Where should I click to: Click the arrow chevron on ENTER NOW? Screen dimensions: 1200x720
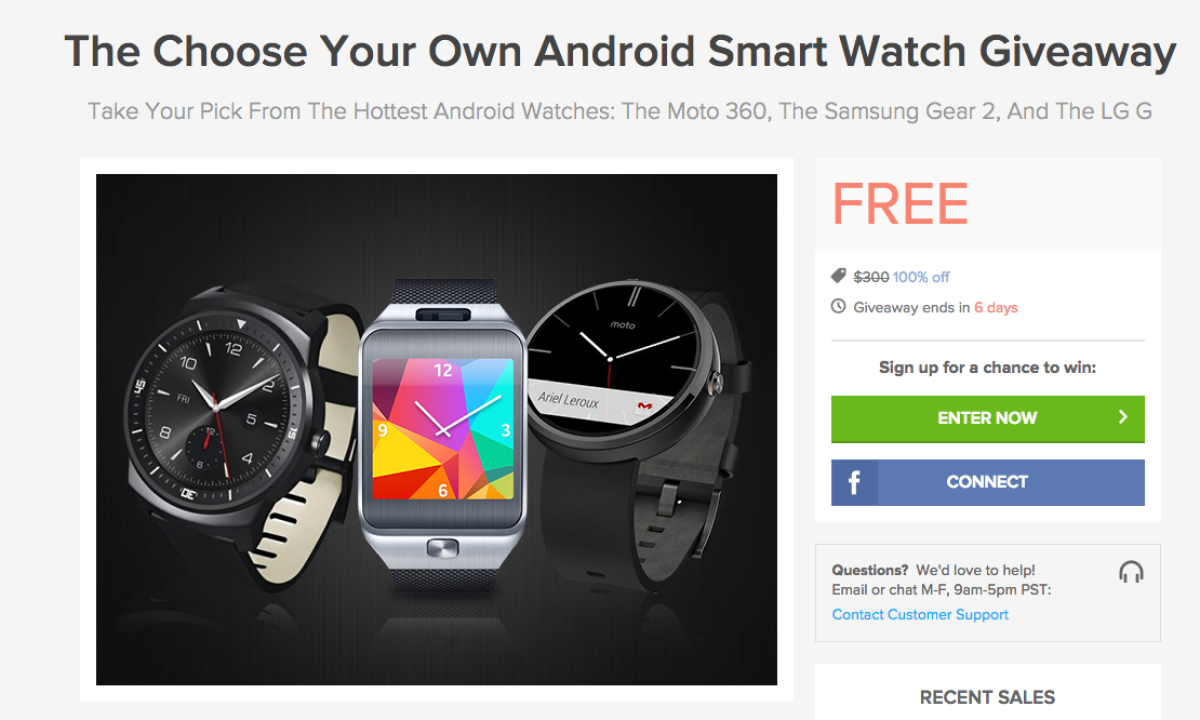tap(1123, 417)
